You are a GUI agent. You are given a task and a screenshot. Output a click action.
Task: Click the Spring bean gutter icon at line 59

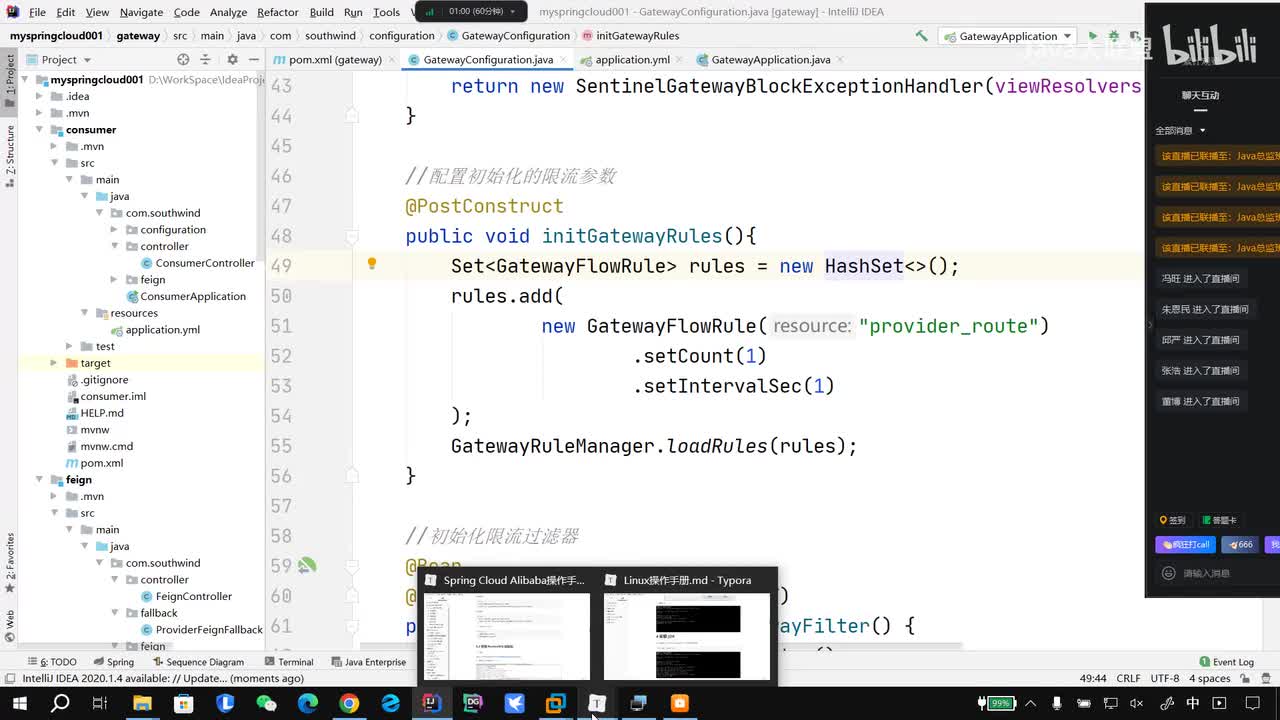click(x=307, y=565)
